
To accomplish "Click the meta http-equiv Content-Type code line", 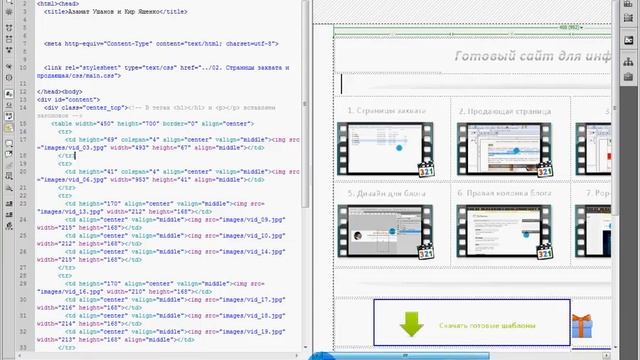I will 161,44.
